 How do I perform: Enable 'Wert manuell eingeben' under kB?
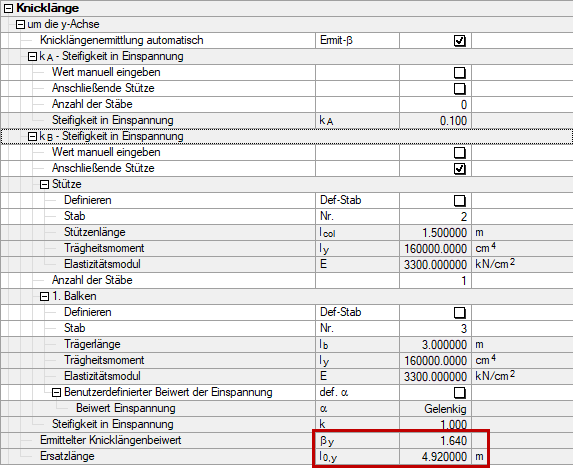[x=460, y=153]
